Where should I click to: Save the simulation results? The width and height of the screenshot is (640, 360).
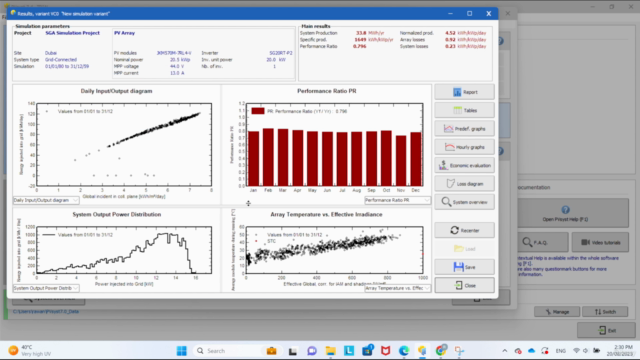click(x=464, y=267)
